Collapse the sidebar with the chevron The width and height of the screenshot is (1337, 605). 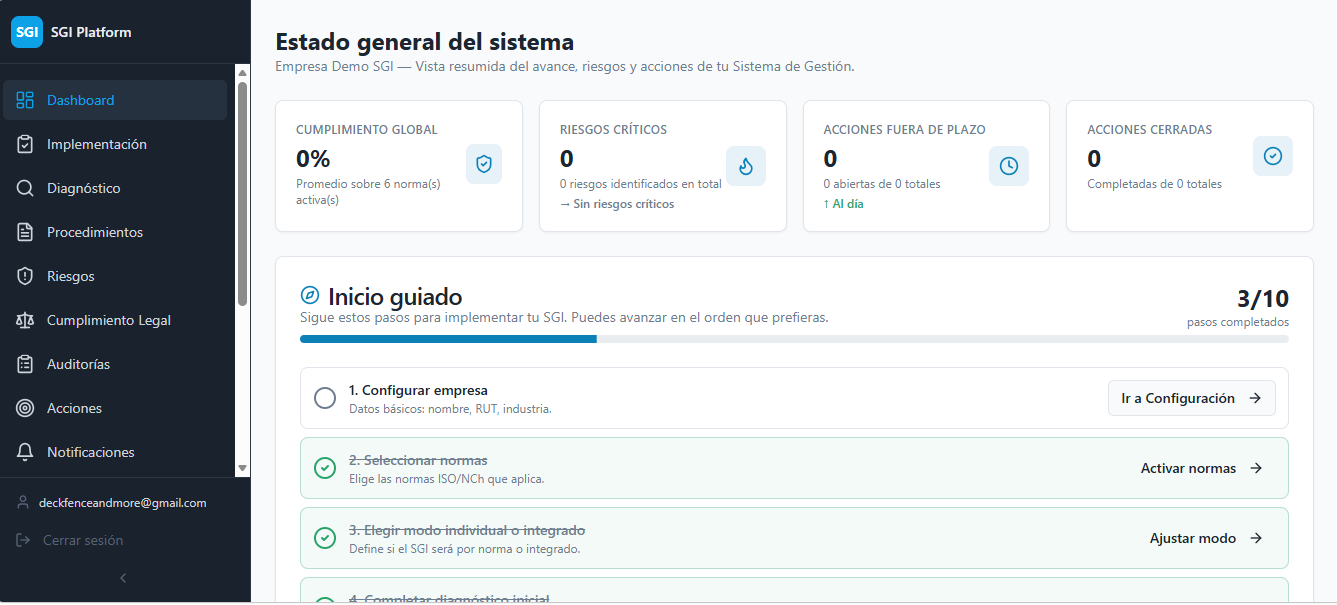coord(124,578)
